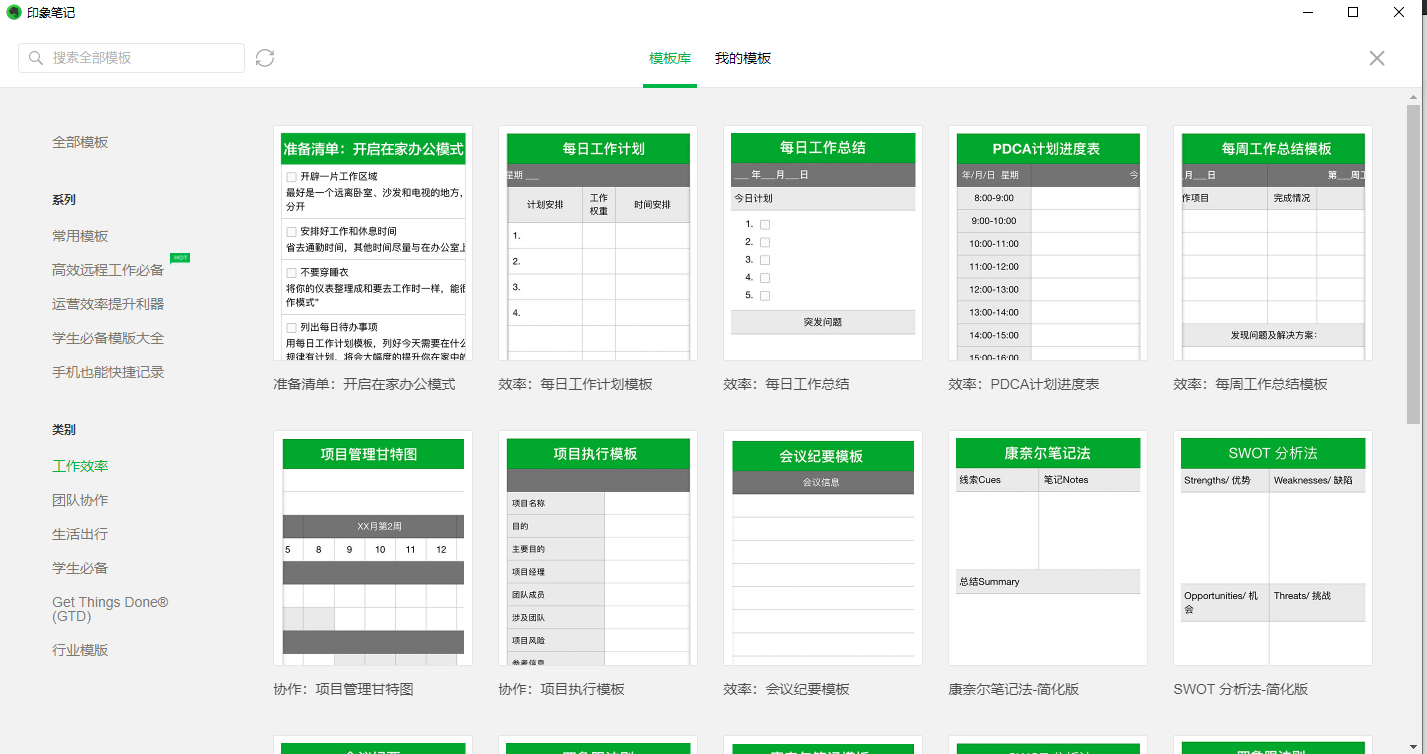Screen dimensions: 1427x754
Task: Click caption 效率：每日工作计划模板
Action: [575, 384]
